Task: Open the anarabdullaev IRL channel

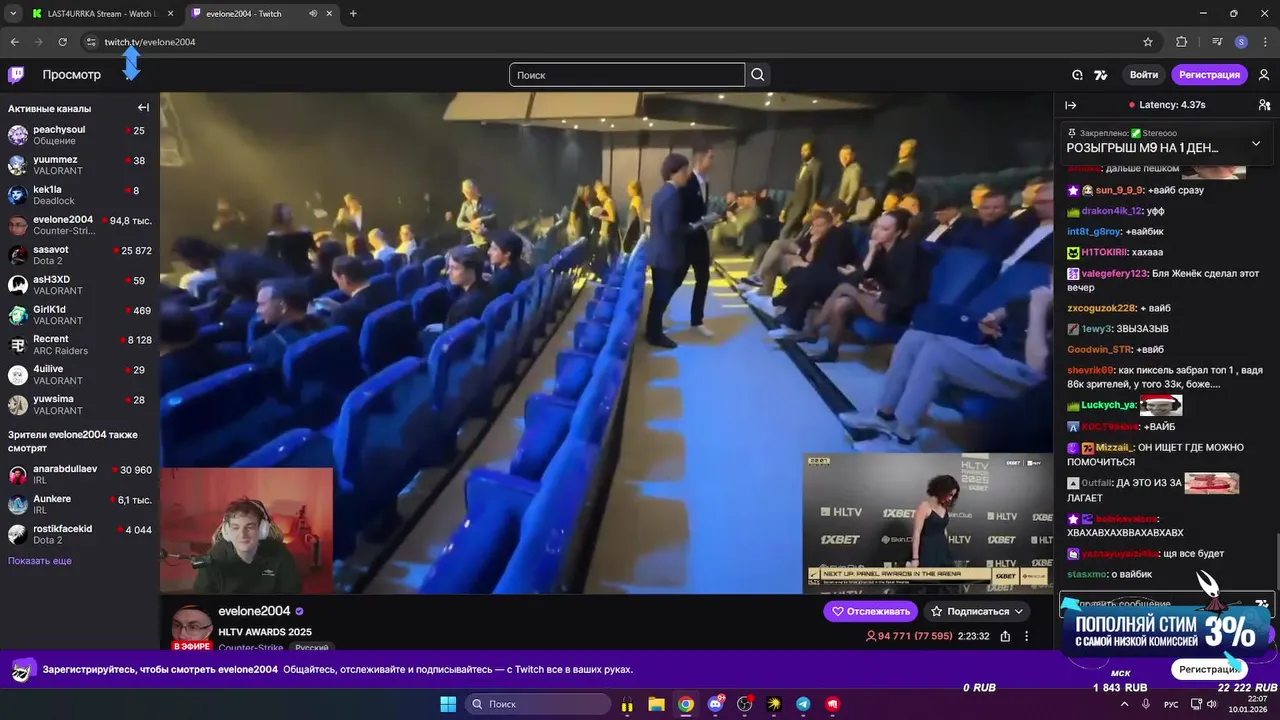Action: pyautogui.click(x=80, y=475)
